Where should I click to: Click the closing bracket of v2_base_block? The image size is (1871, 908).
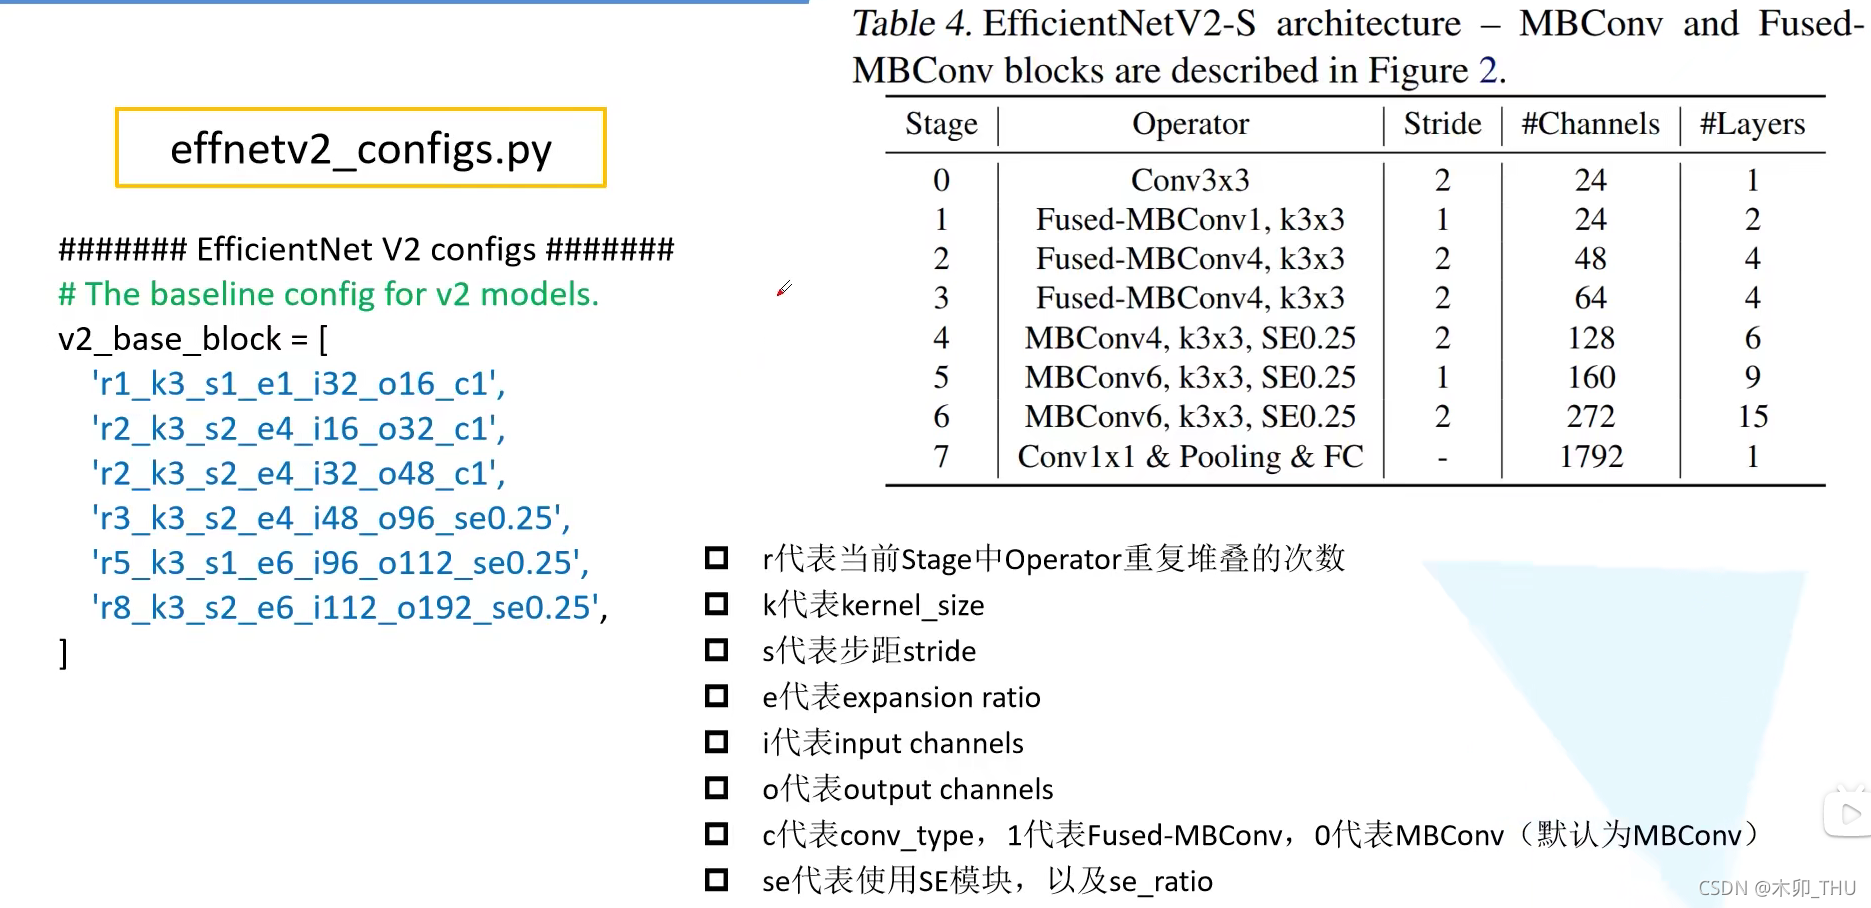pos(64,653)
